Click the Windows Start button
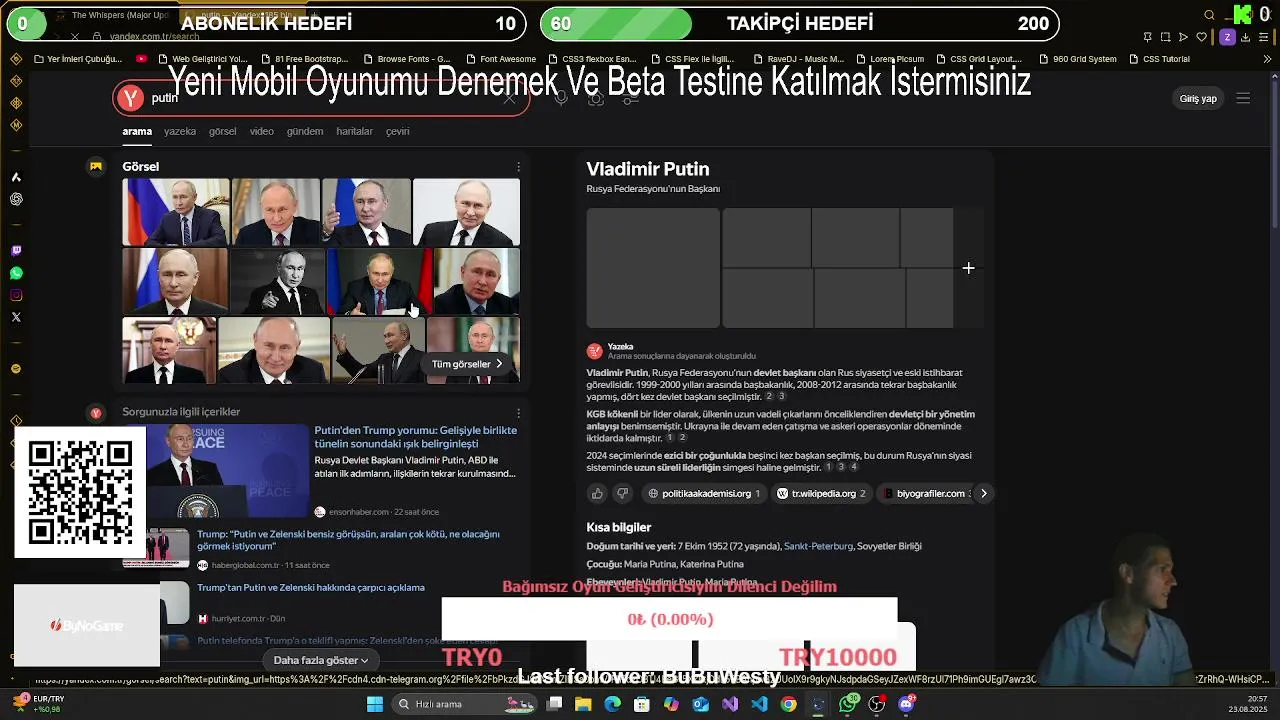This screenshot has height=720, width=1280. [374, 704]
